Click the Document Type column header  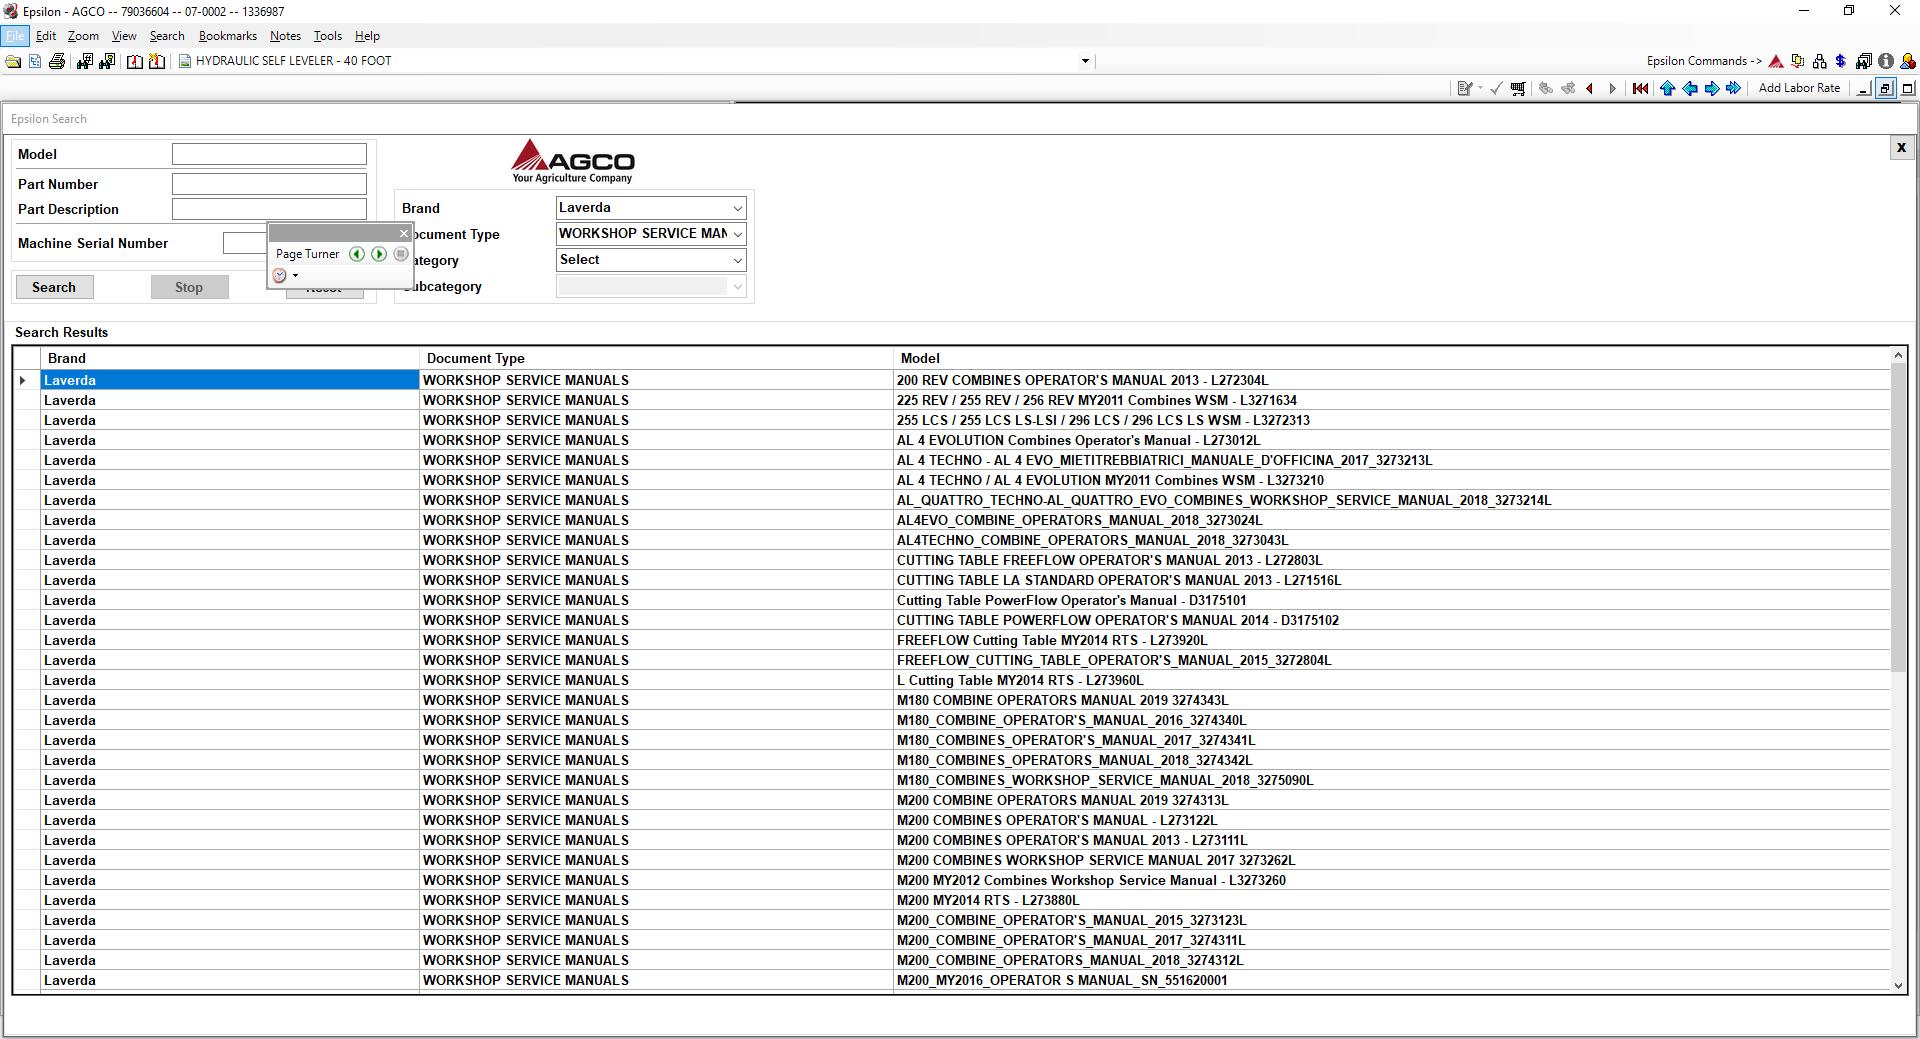point(656,358)
